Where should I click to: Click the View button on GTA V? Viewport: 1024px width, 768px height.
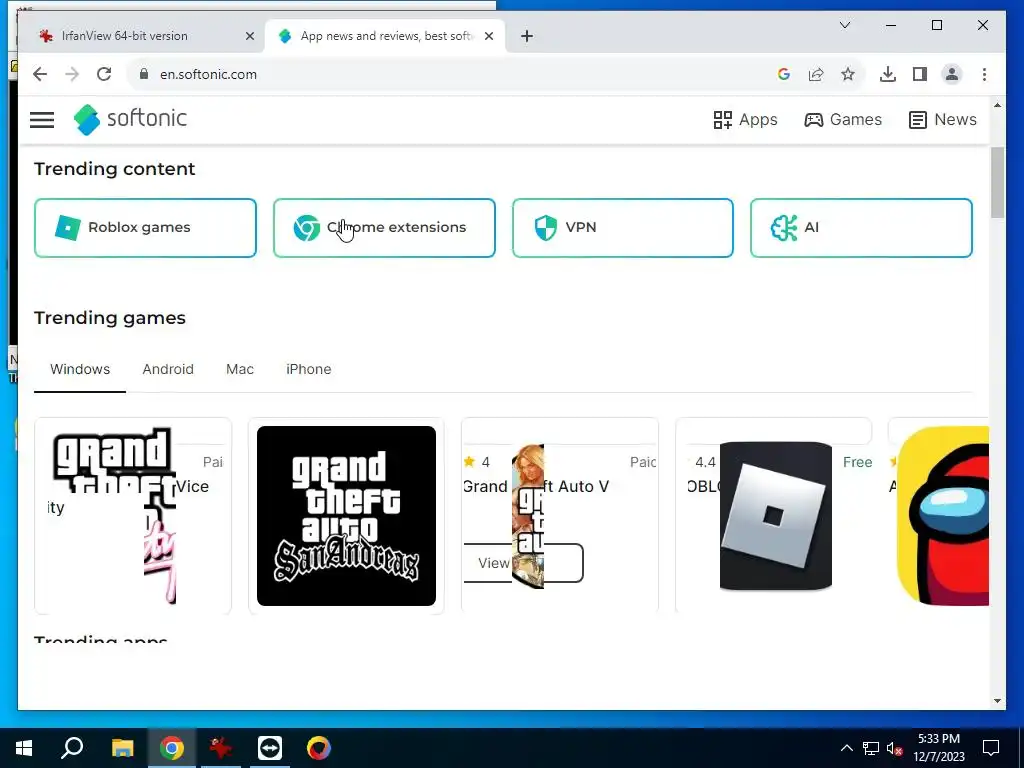pos(522,563)
